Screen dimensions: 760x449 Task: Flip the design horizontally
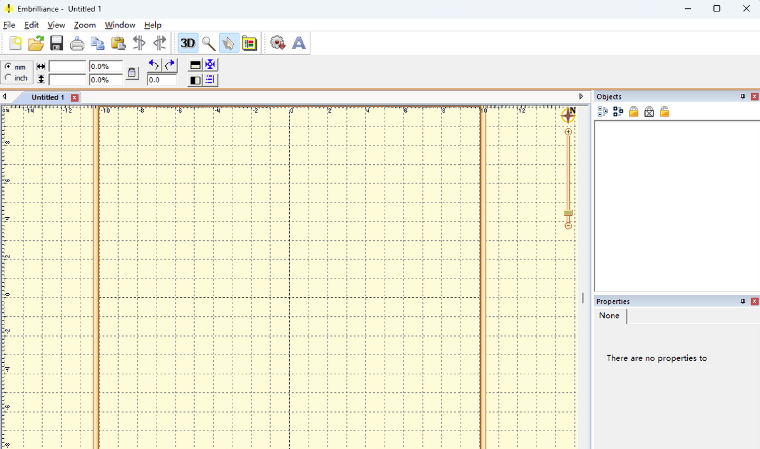195,80
